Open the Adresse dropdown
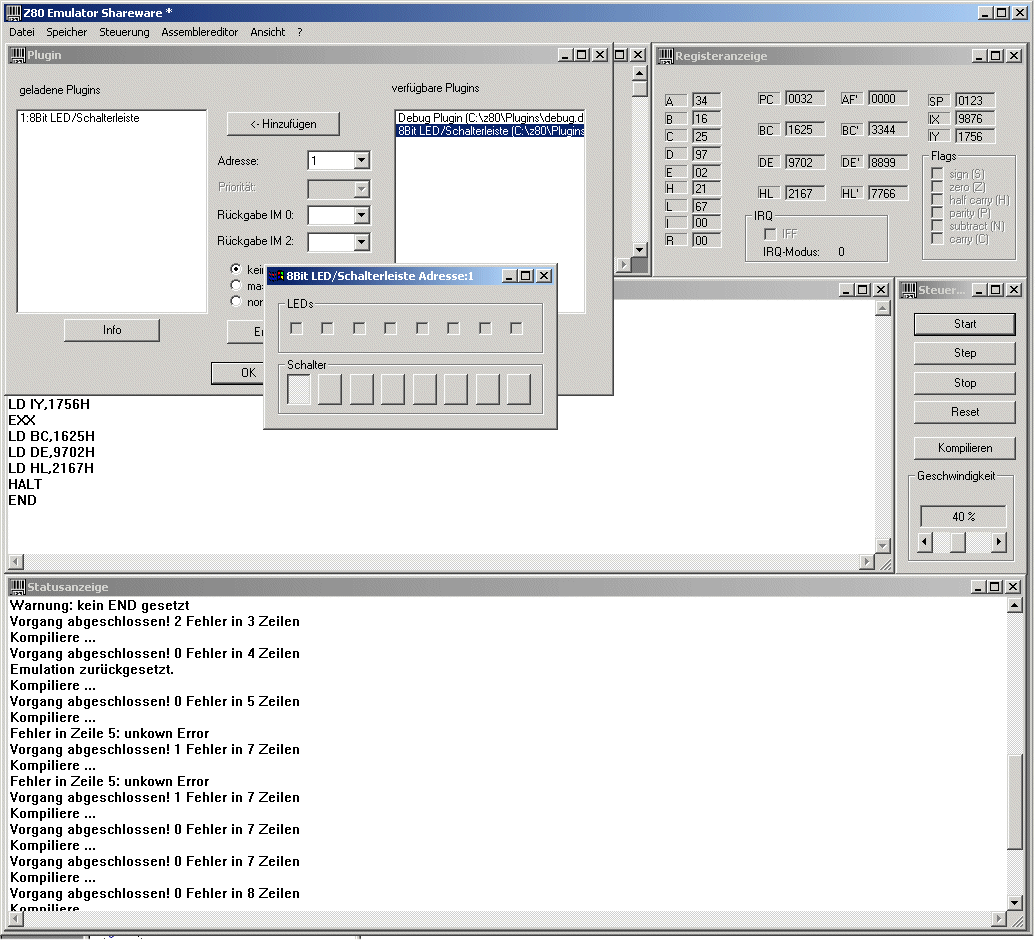 [x=361, y=160]
